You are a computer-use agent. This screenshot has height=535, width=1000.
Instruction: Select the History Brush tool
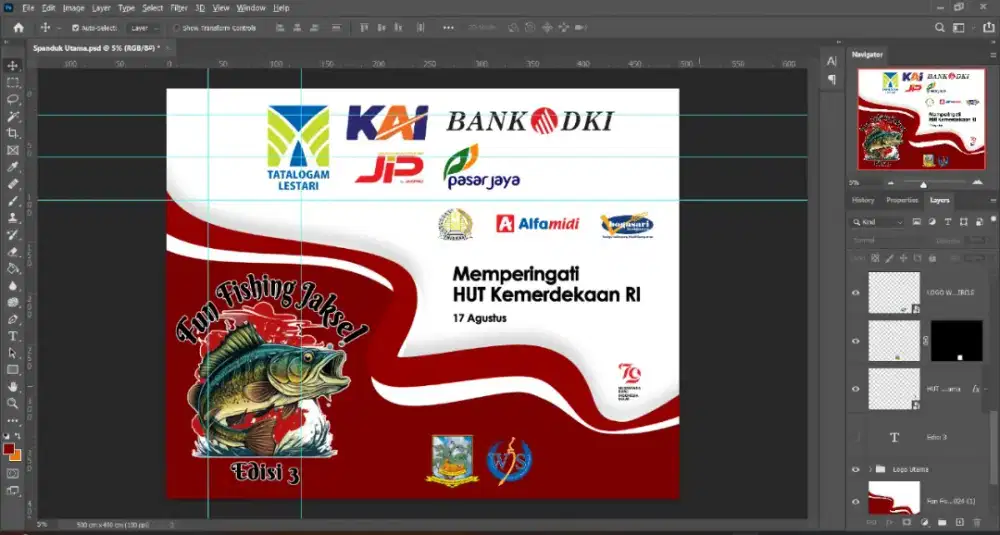click(x=12, y=235)
